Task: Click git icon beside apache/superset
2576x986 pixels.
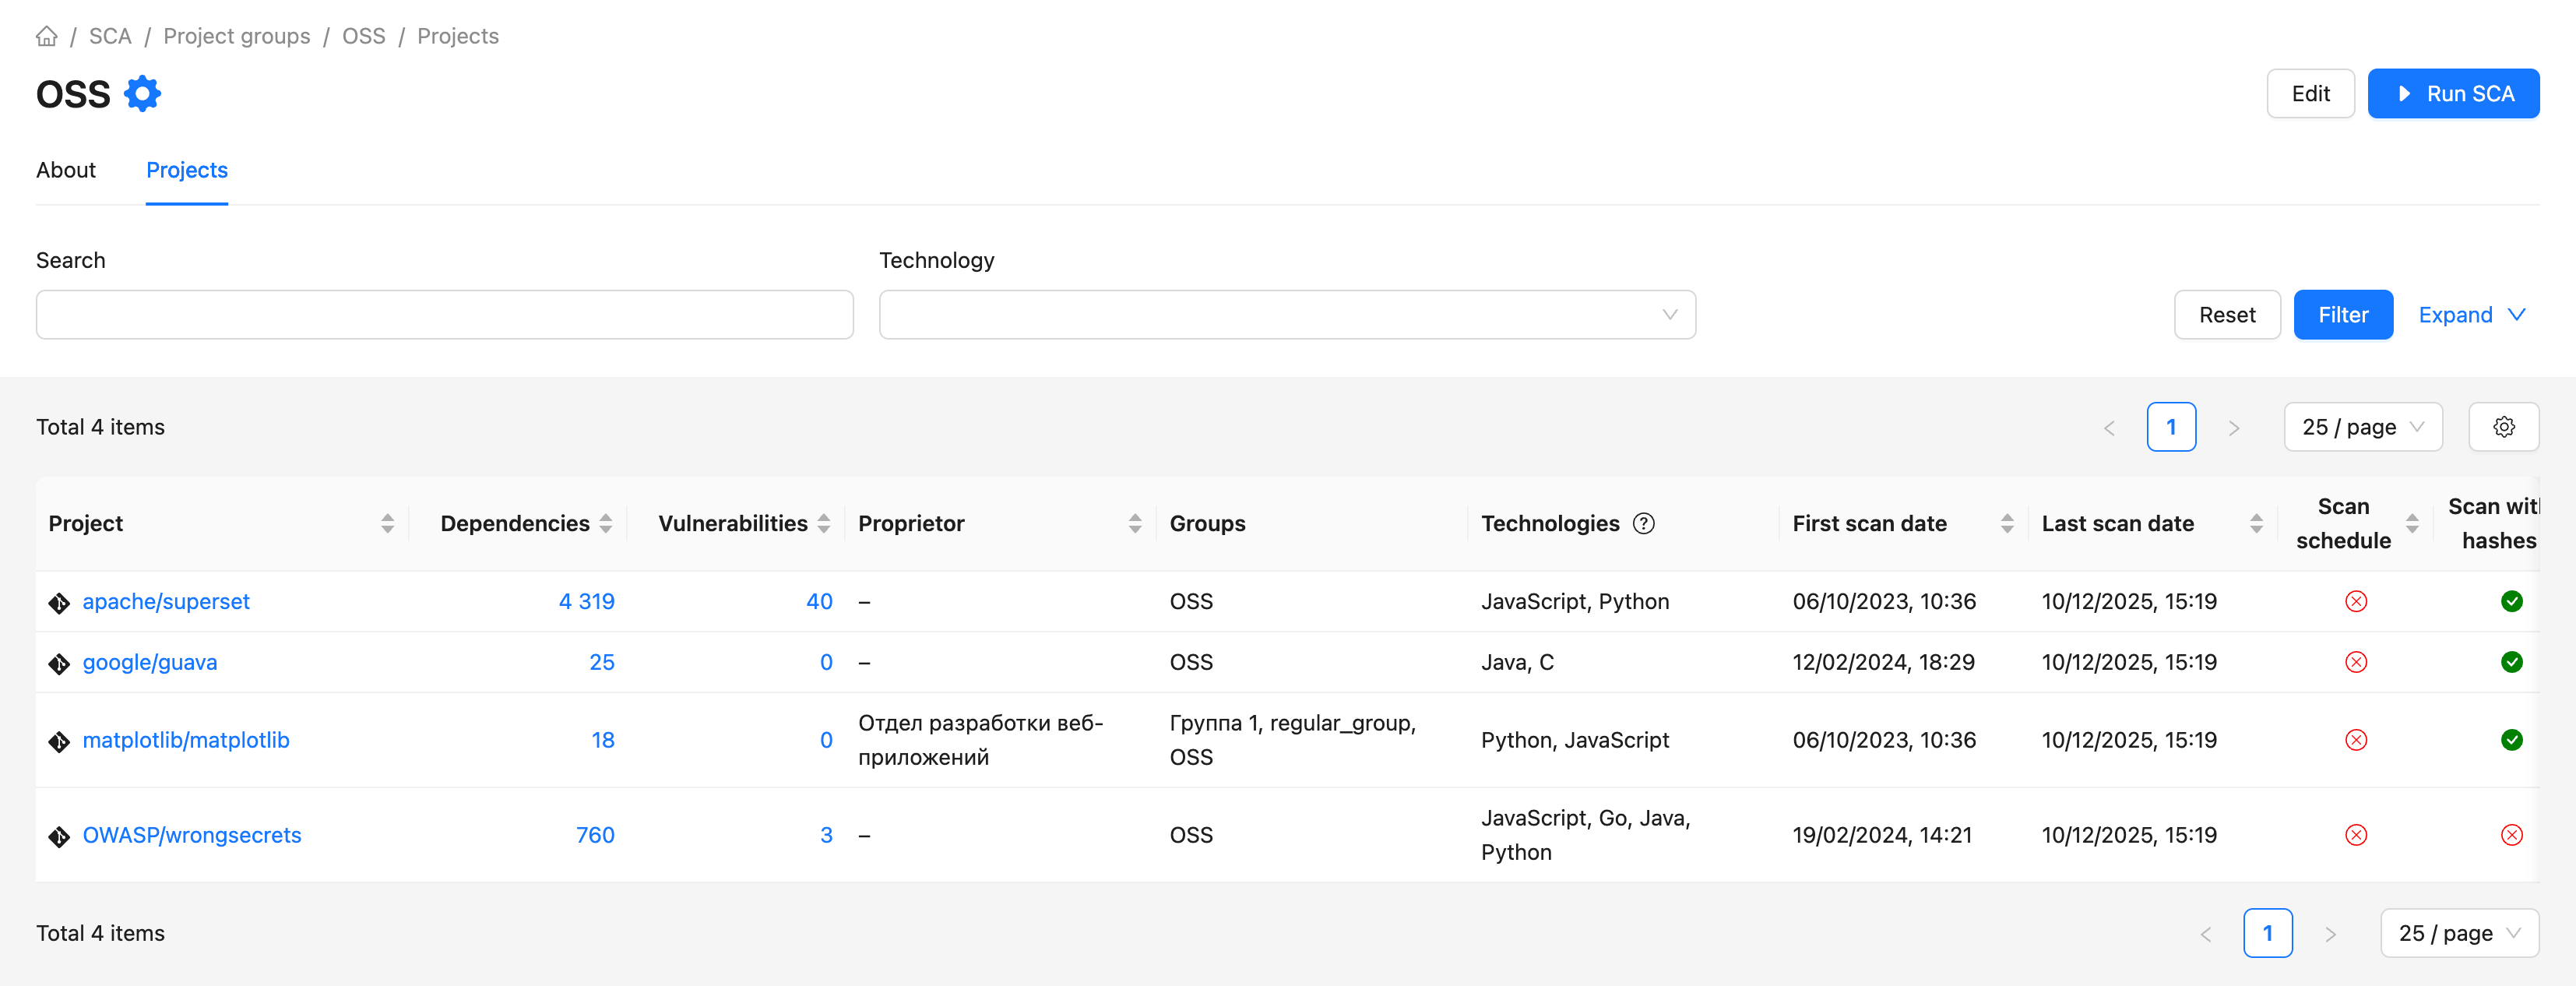Action: (x=59, y=603)
